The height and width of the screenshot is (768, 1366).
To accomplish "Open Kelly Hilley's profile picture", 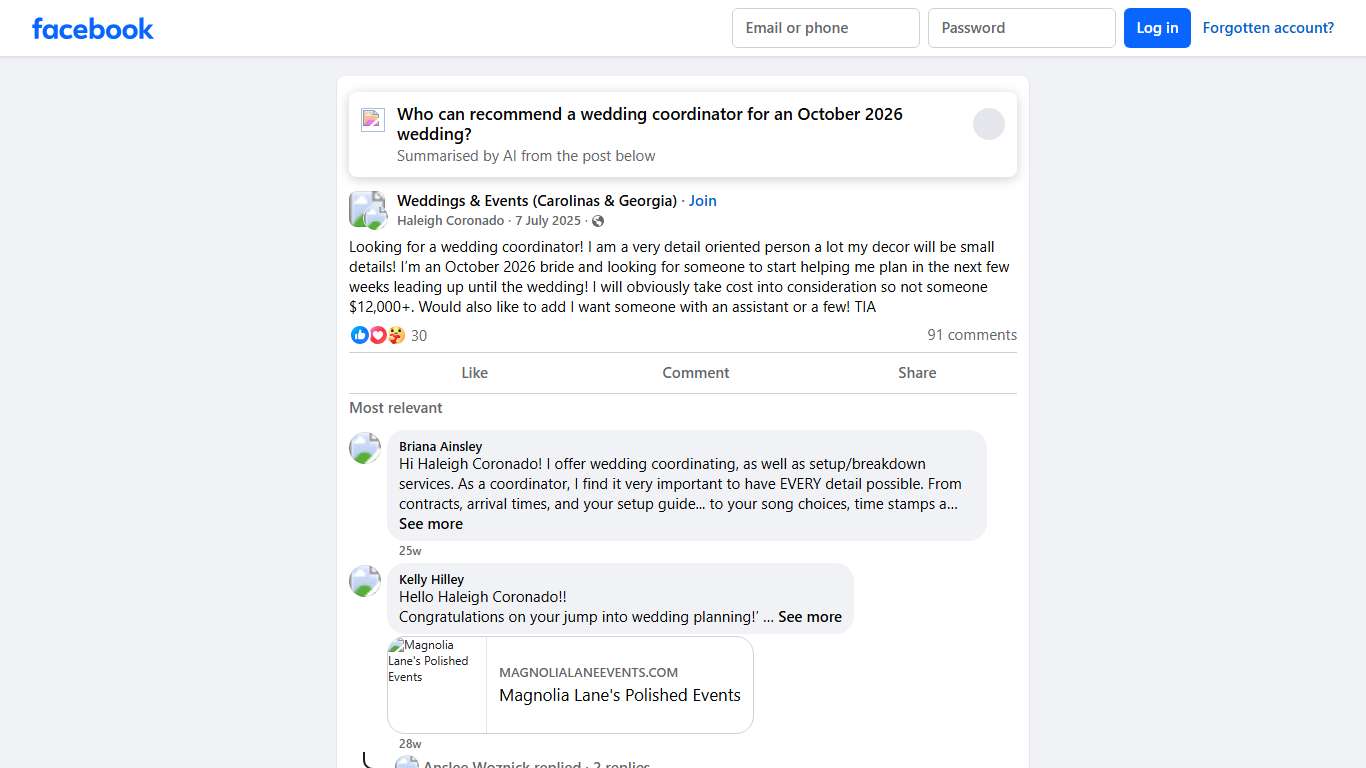I will click(x=365, y=581).
